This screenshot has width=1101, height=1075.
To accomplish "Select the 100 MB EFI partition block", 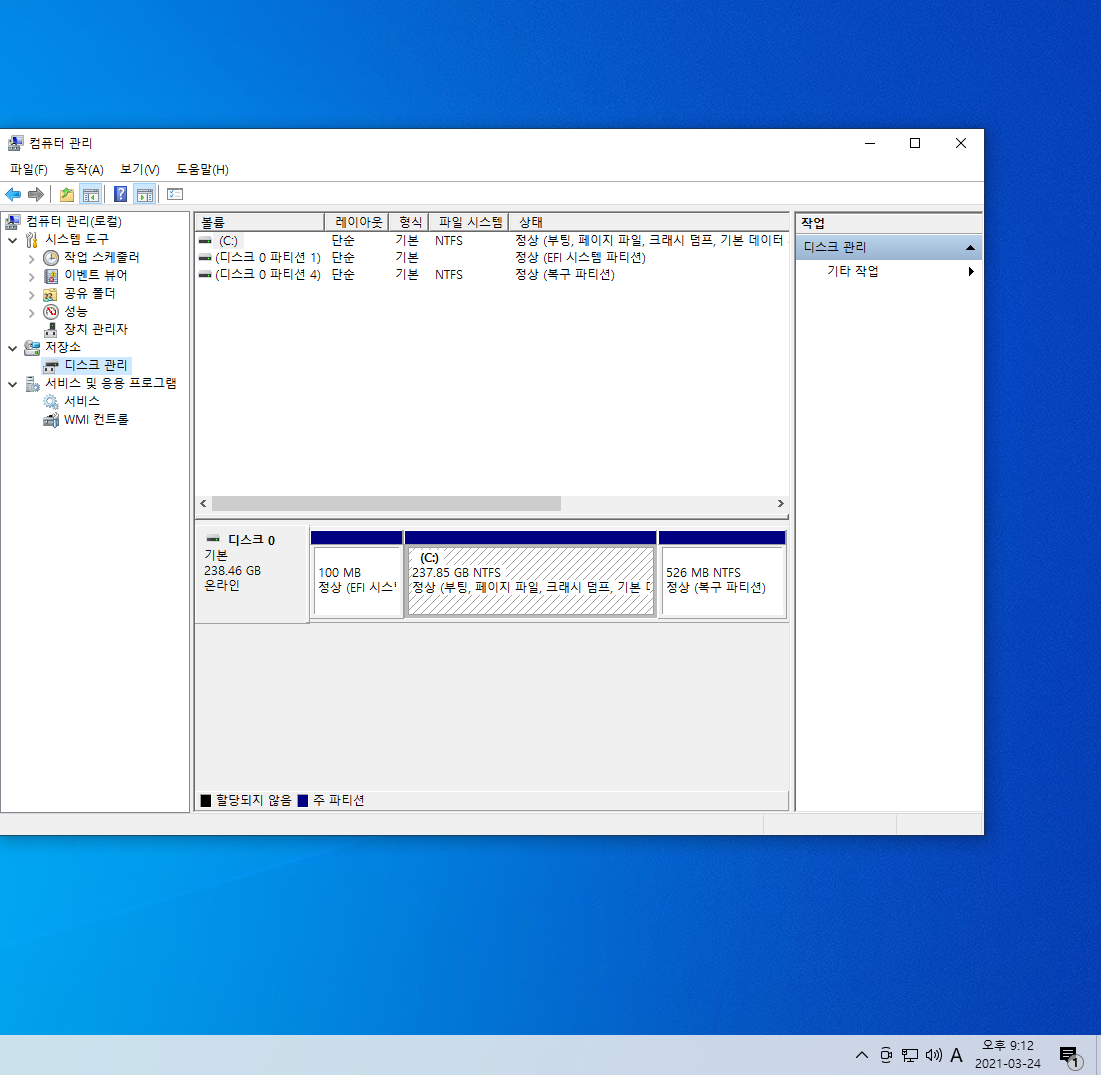I will pos(357,574).
